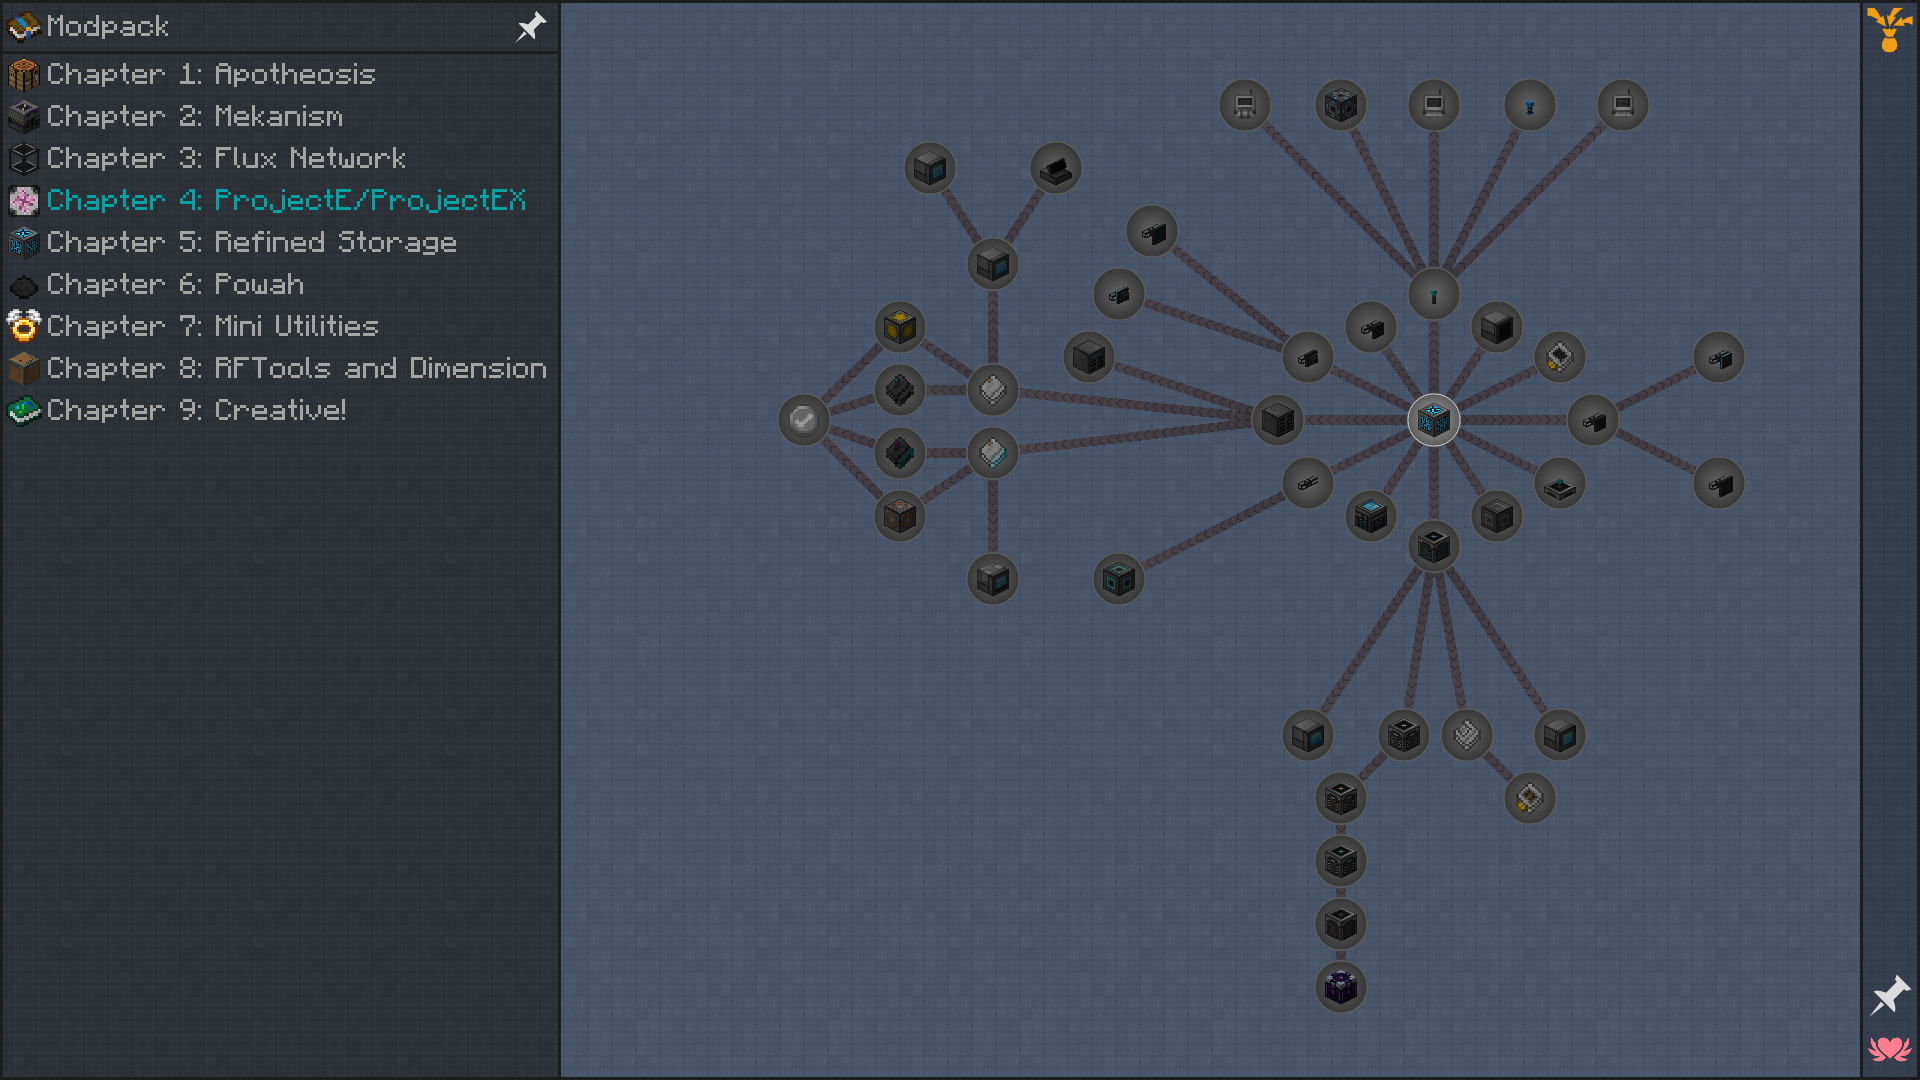Image resolution: width=1920 pixels, height=1080 pixels.
Task: Select the grey checkmark quest node
Action: (x=803, y=420)
